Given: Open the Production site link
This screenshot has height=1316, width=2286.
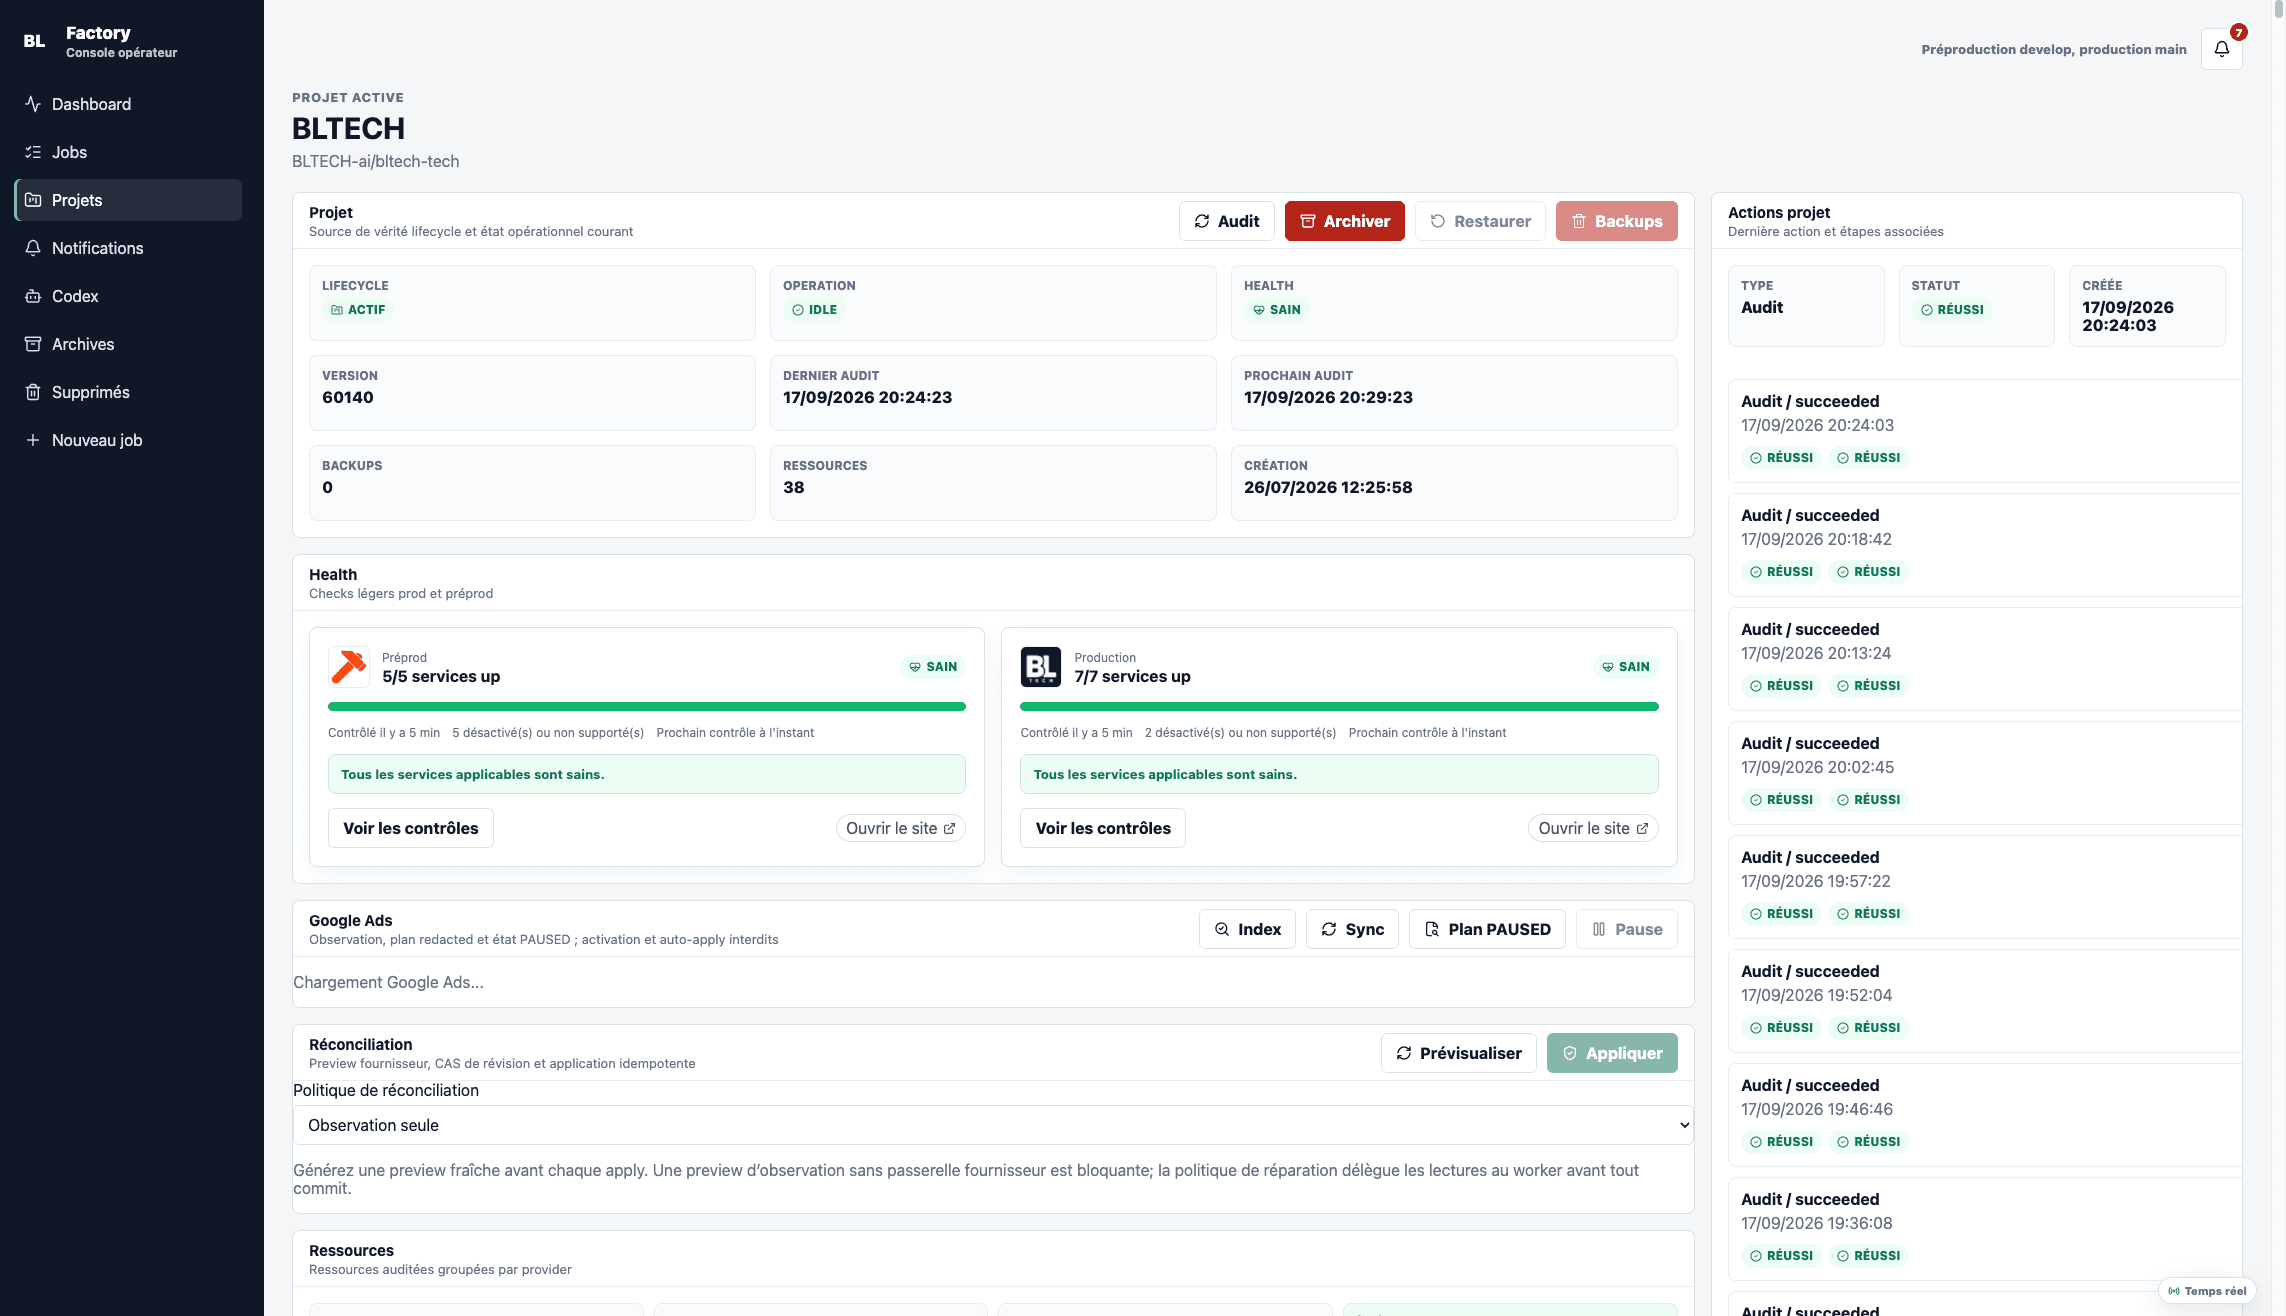Looking at the screenshot, I should (x=1593, y=828).
